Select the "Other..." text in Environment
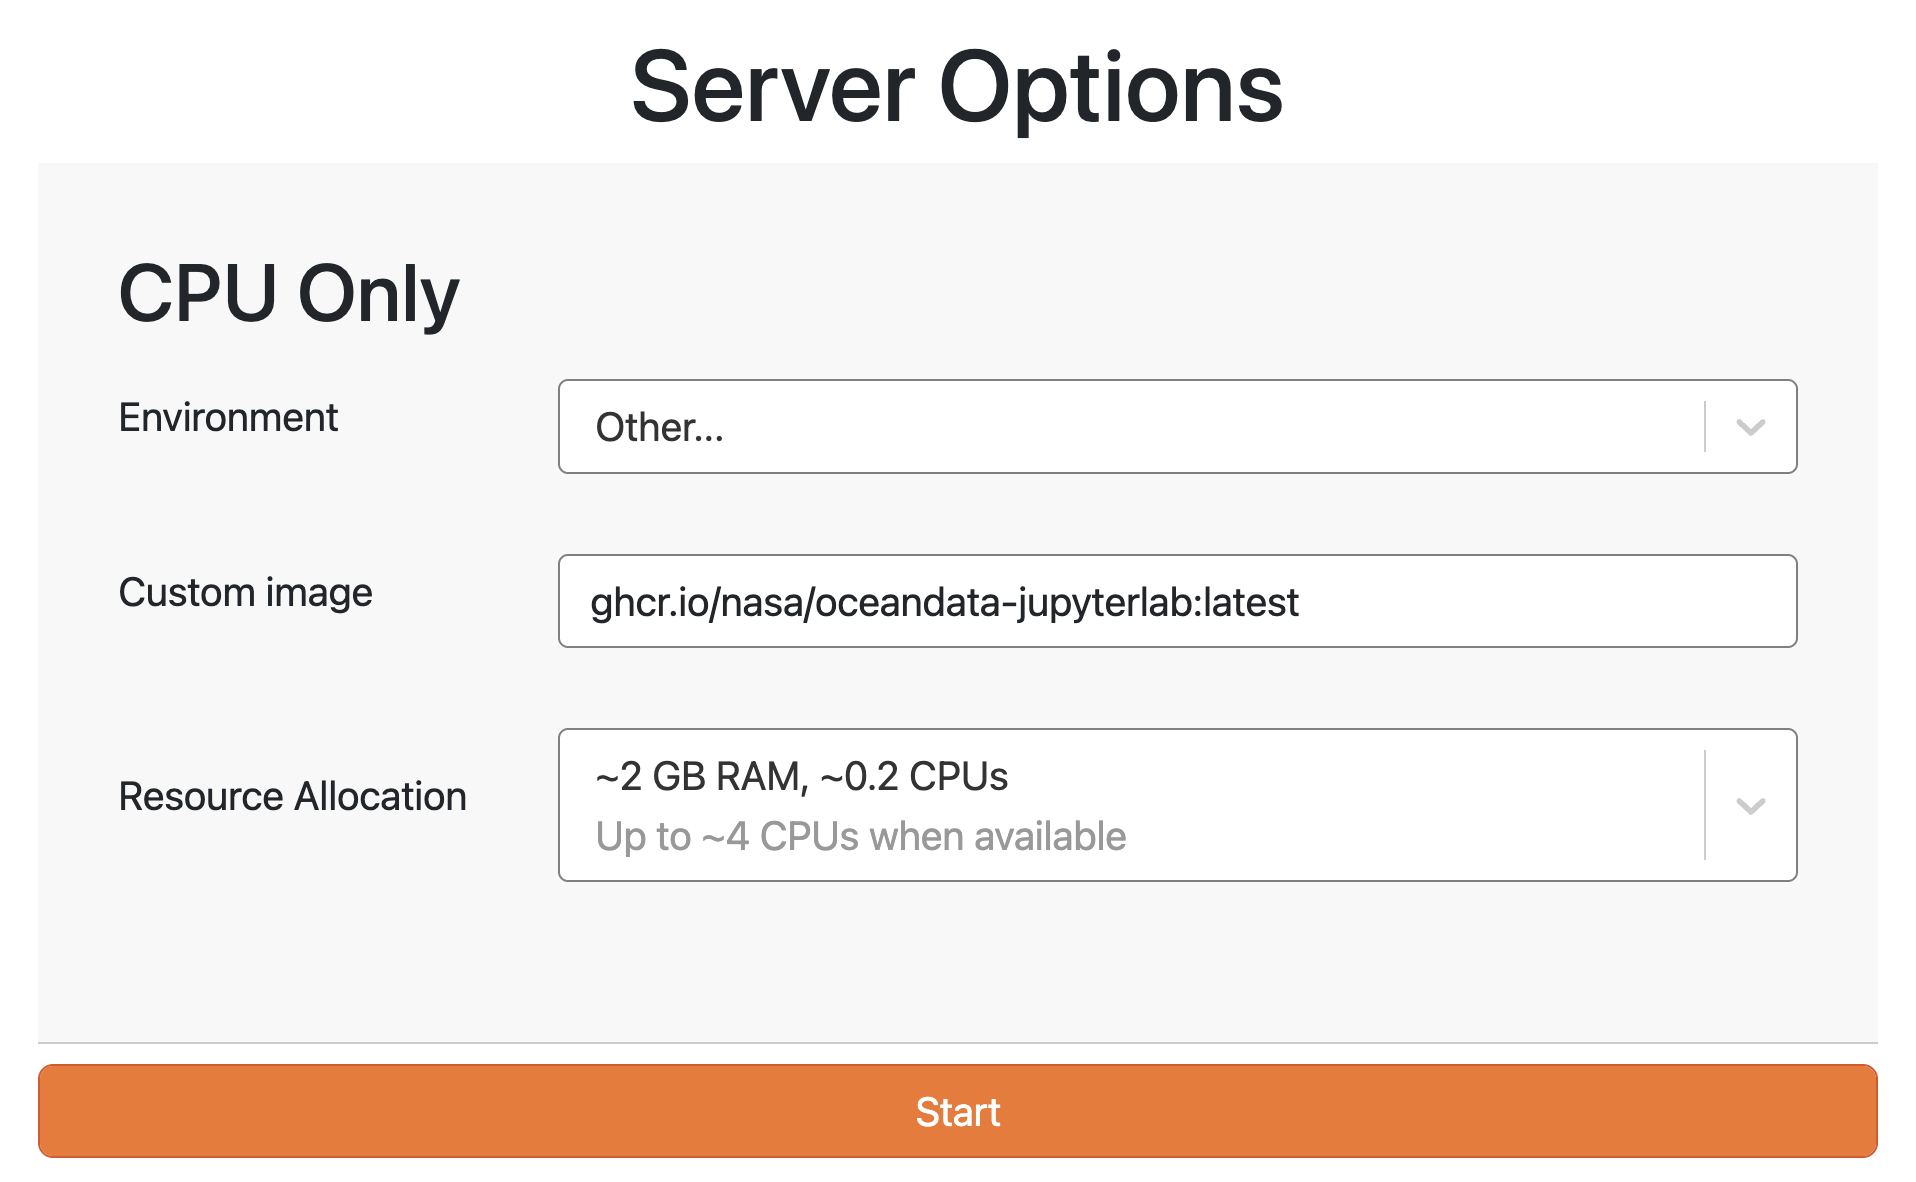The width and height of the screenshot is (1916, 1182). pos(659,428)
